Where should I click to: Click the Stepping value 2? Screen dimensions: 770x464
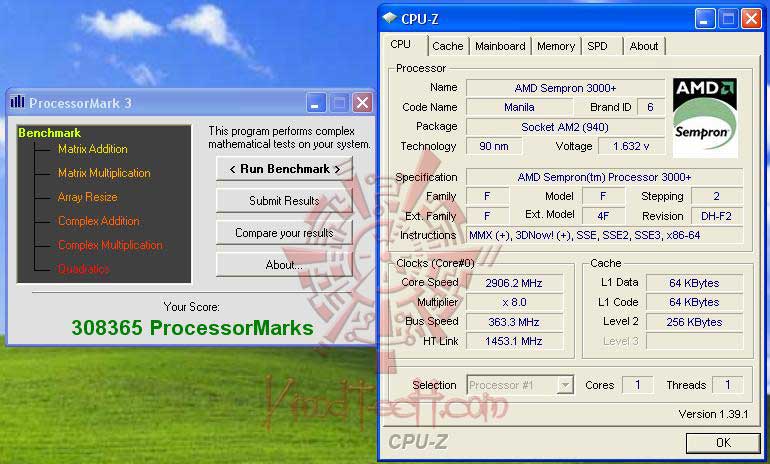tap(716, 196)
